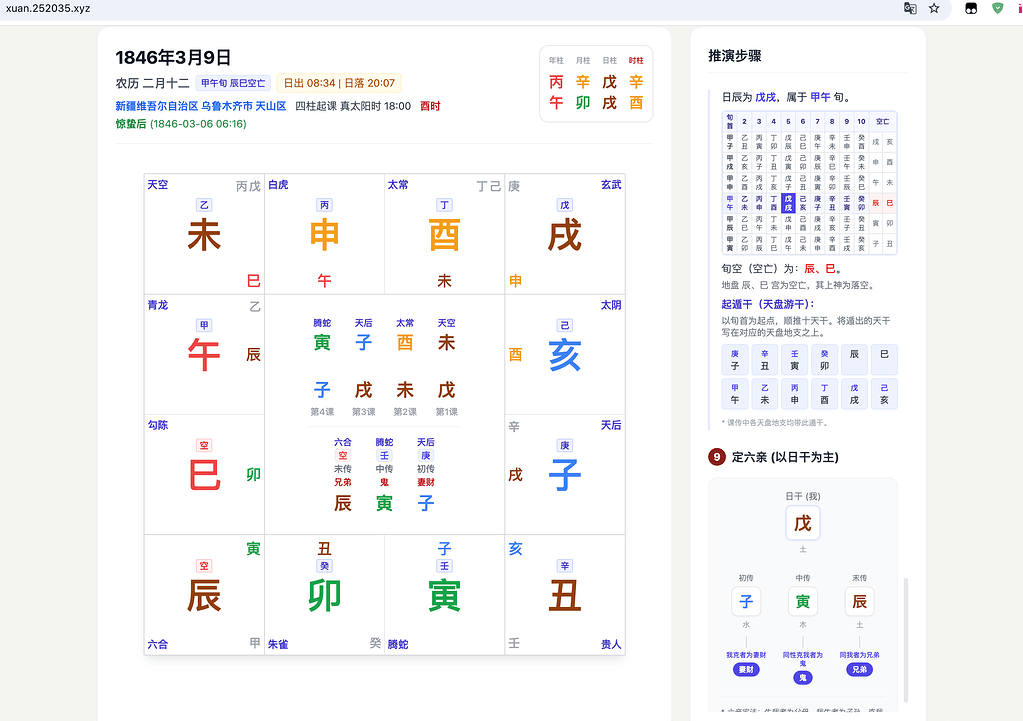Click the 日出 08:34 | 日落 20:07 badge
The image size is (1023, 721).
point(339,83)
